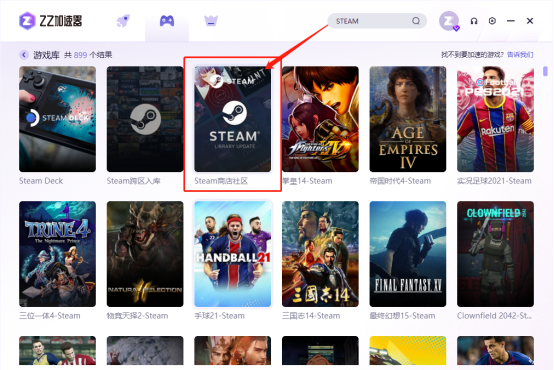554x370 pixels.
Task: Open headphone customer support icon
Action: [474, 21]
